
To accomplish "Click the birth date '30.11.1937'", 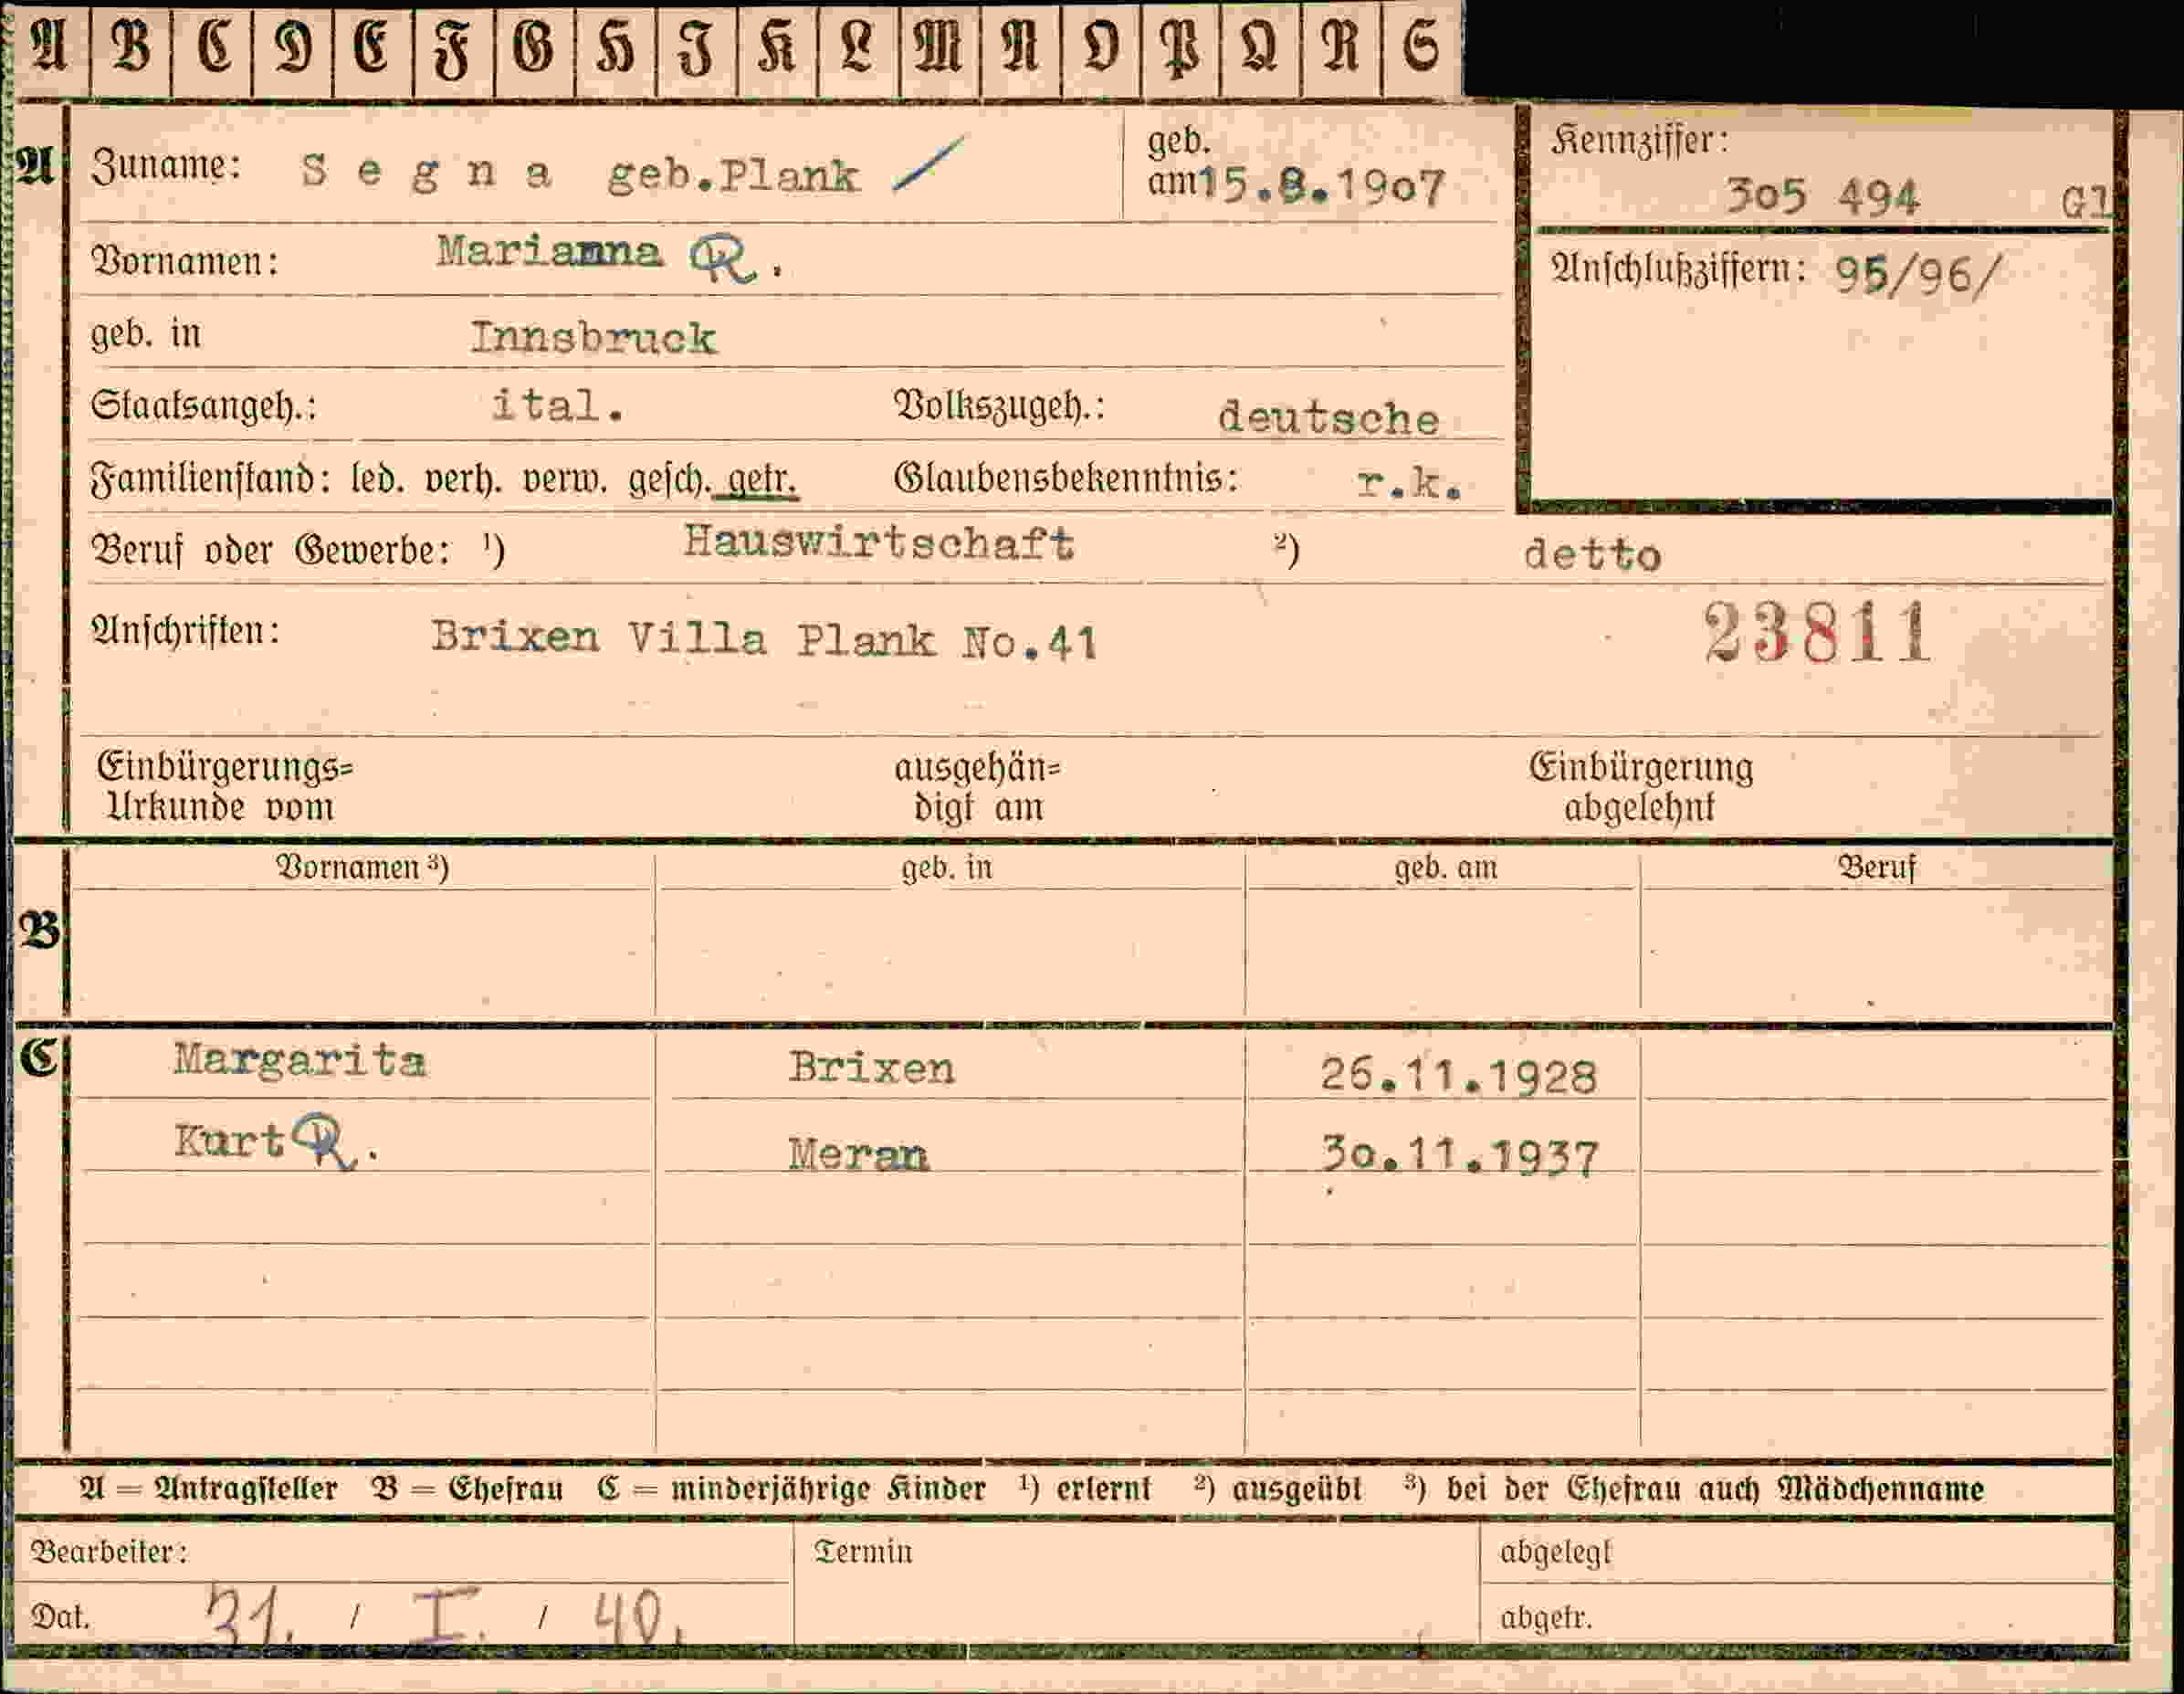I will (x=1460, y=1157).
